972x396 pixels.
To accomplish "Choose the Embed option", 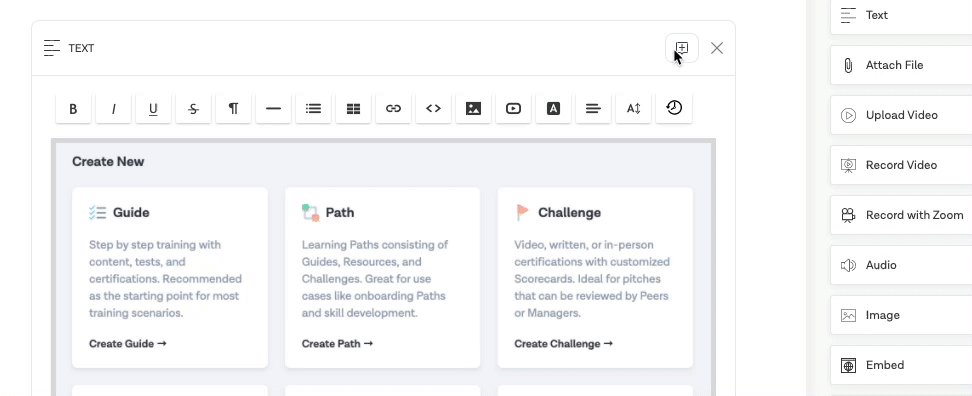I will (x=901, y=365).
